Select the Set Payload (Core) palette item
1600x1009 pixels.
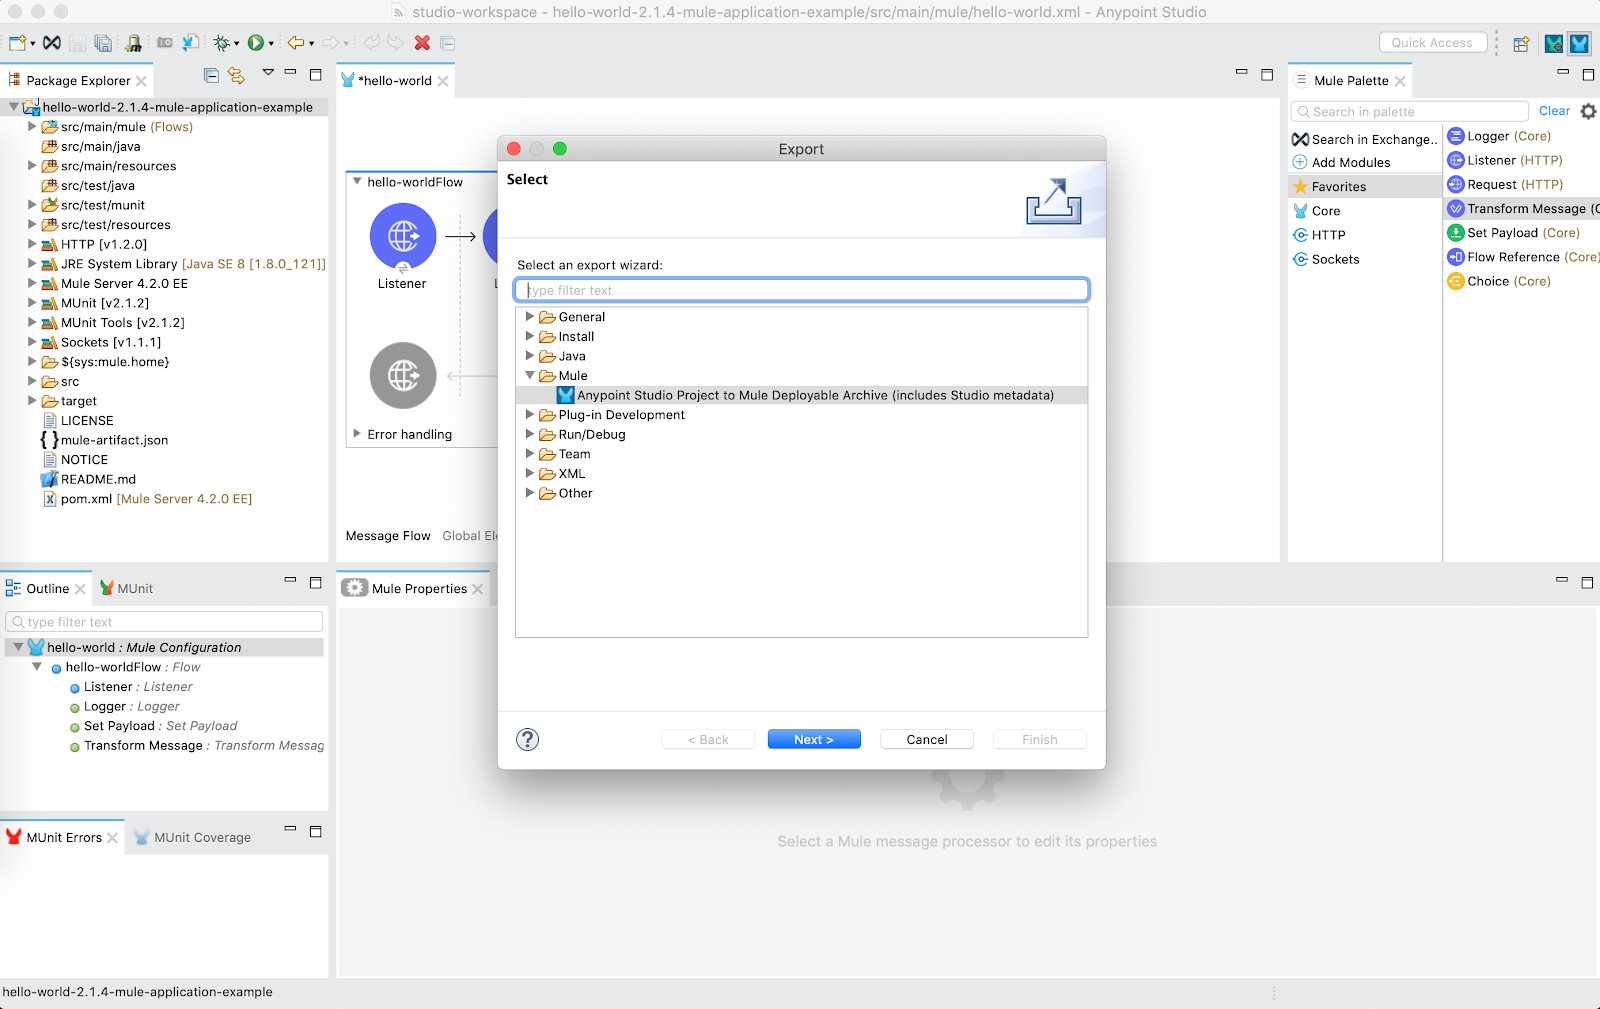tap(1514, 233)
